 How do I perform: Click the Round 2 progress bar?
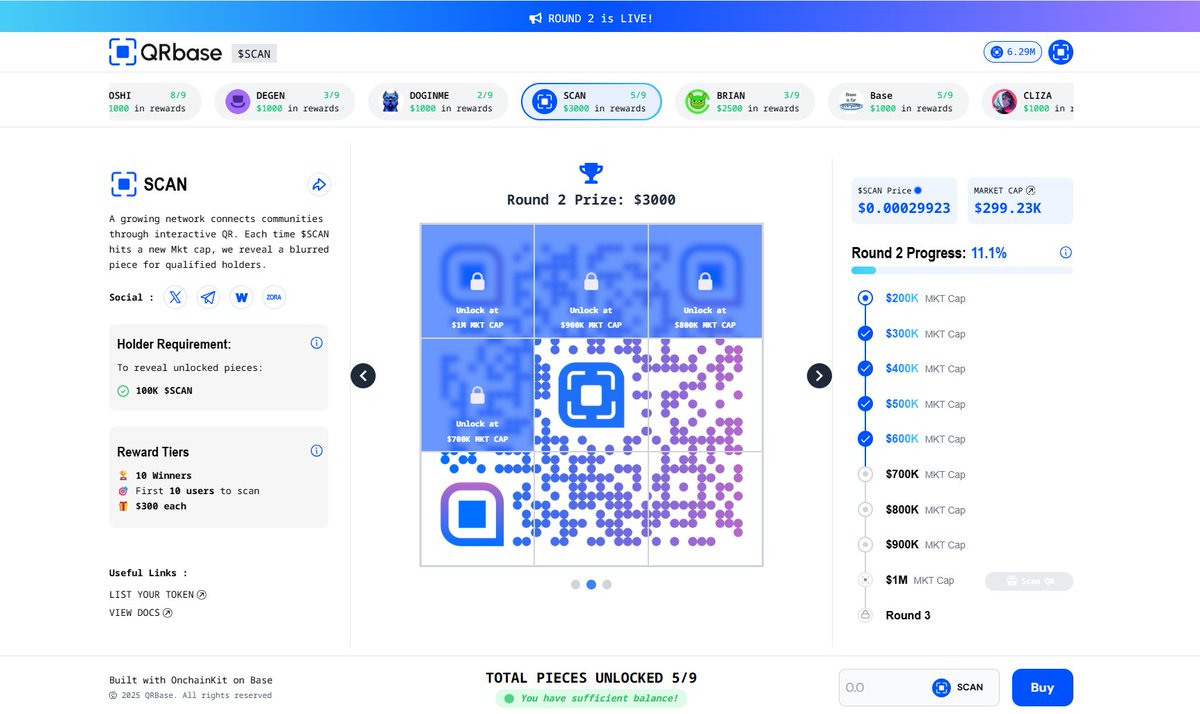(x=962, y=270)
